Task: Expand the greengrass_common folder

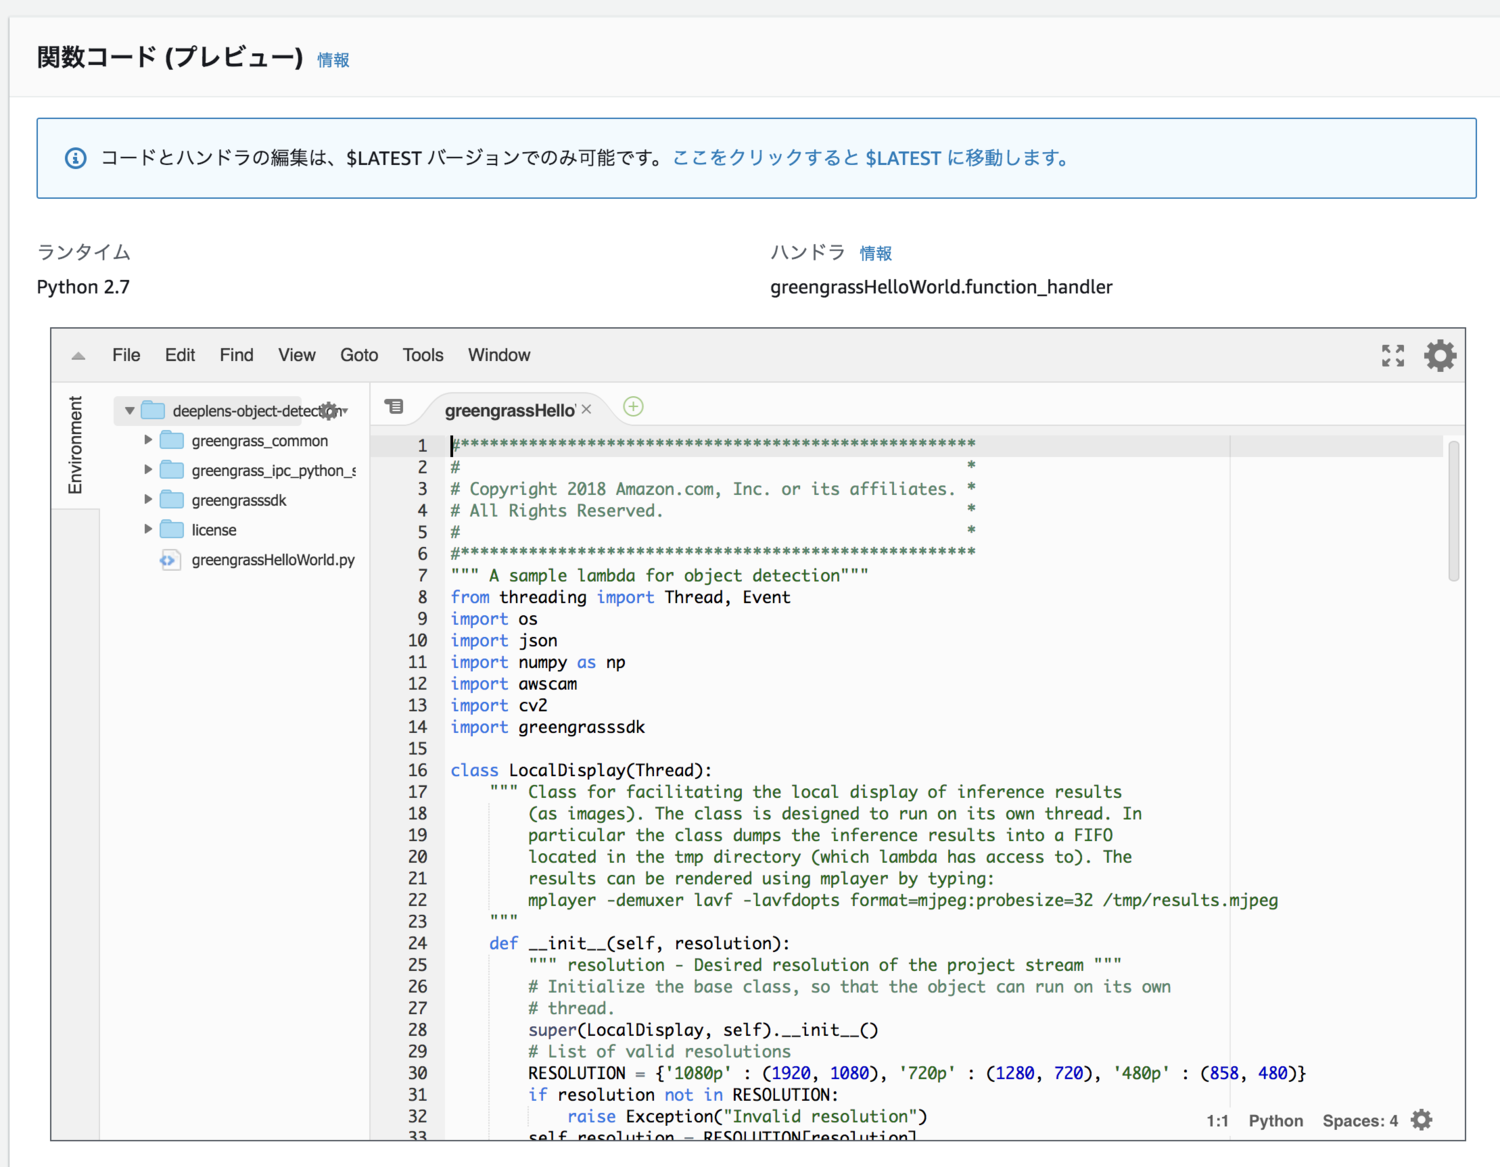Action: [148, 440]
